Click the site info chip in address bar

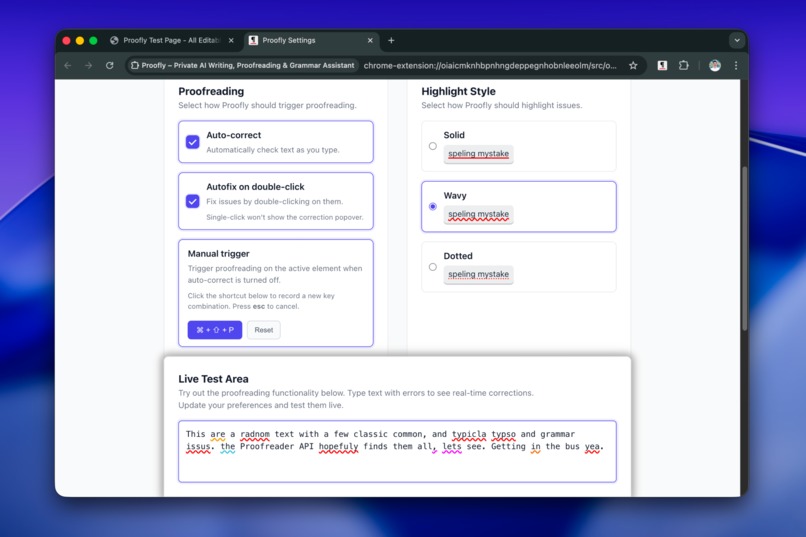[x=243, y=66]
